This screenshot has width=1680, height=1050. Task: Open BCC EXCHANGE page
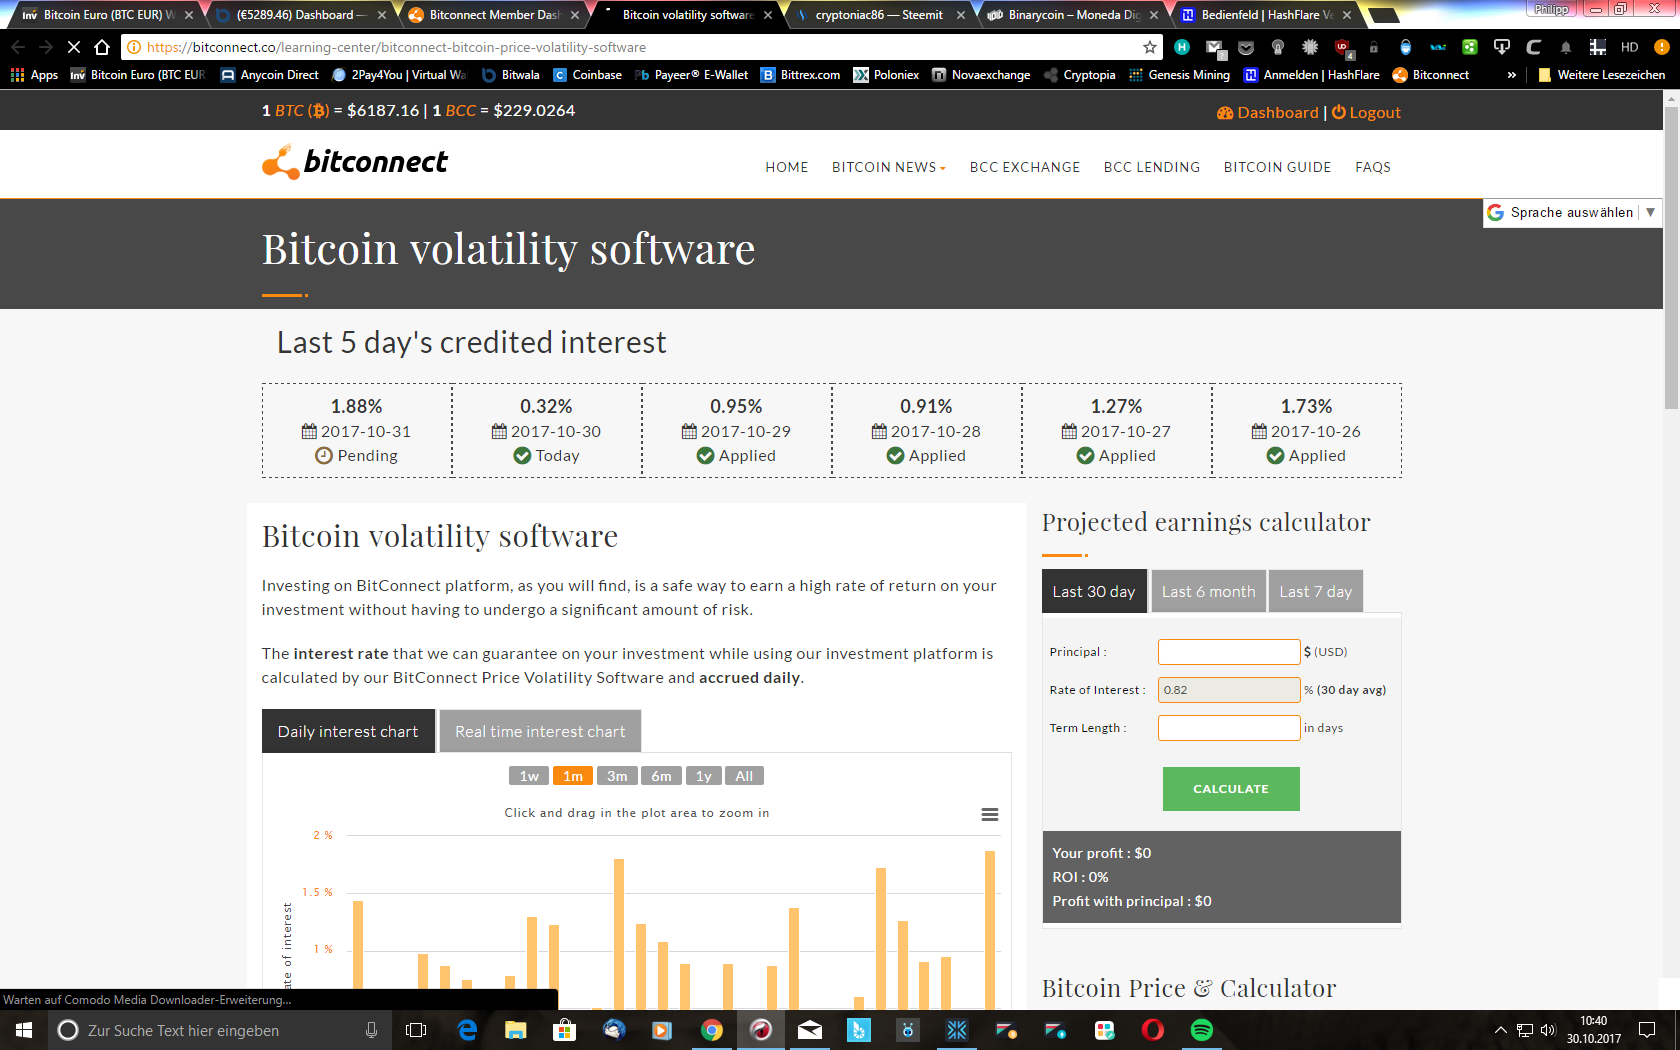[1025, 167]
